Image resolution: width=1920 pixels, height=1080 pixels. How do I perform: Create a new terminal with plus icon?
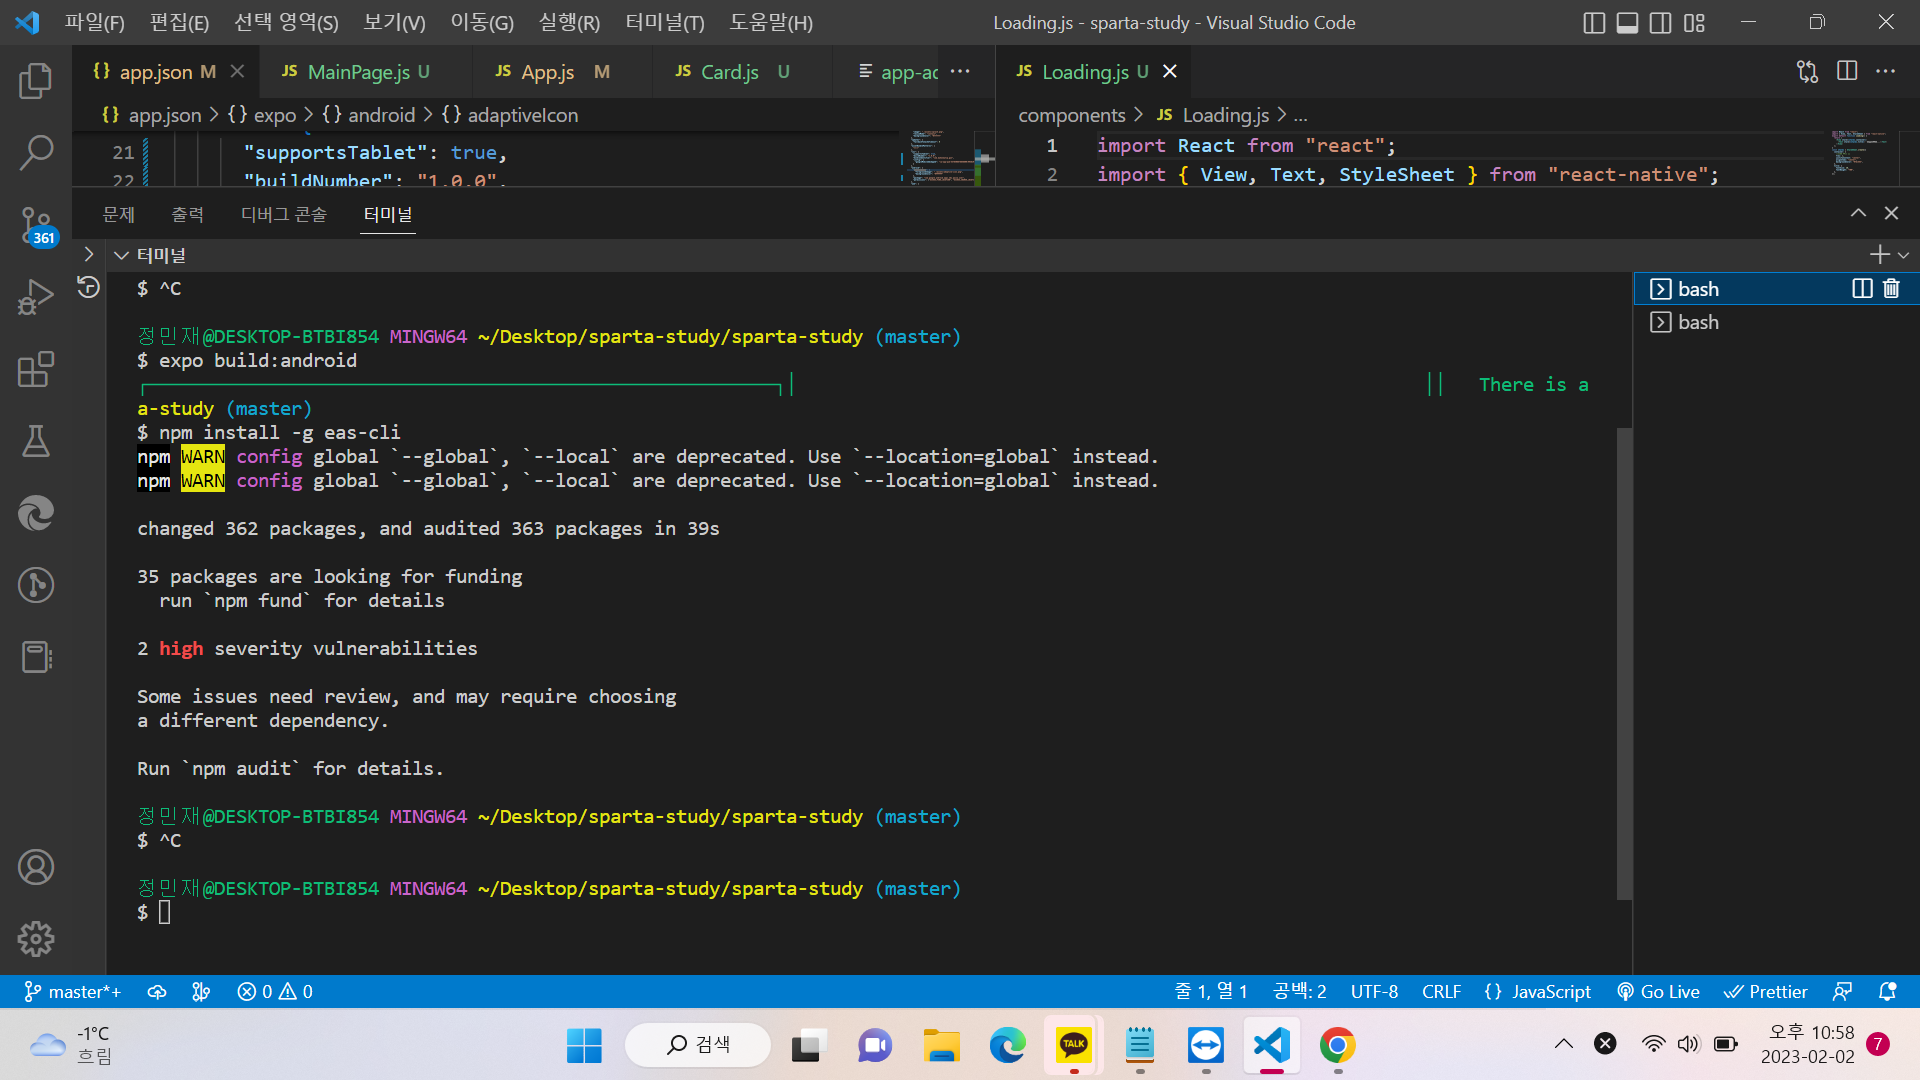1879,255
